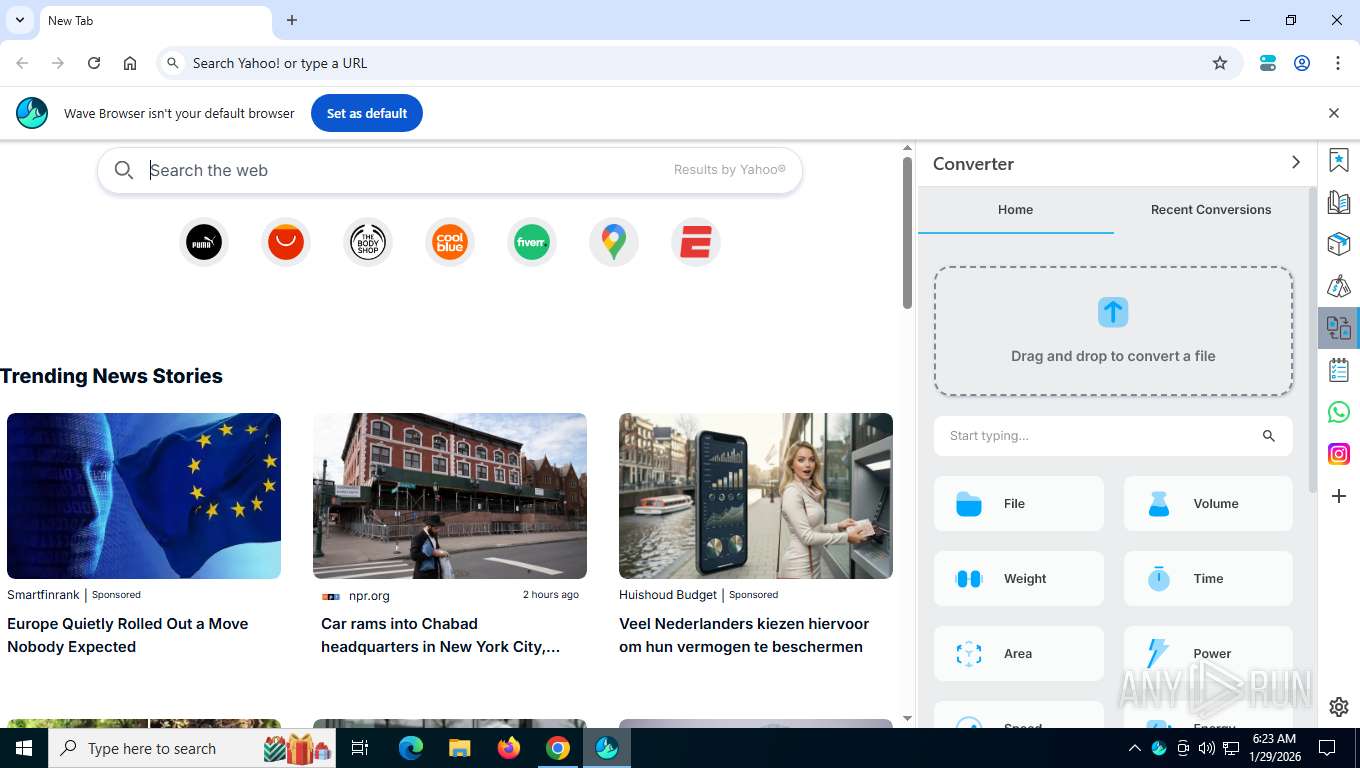Open the Coolblue shortcut
Image resolution: width=1360 pixels, height=768 pixels.
pos(450,242)
